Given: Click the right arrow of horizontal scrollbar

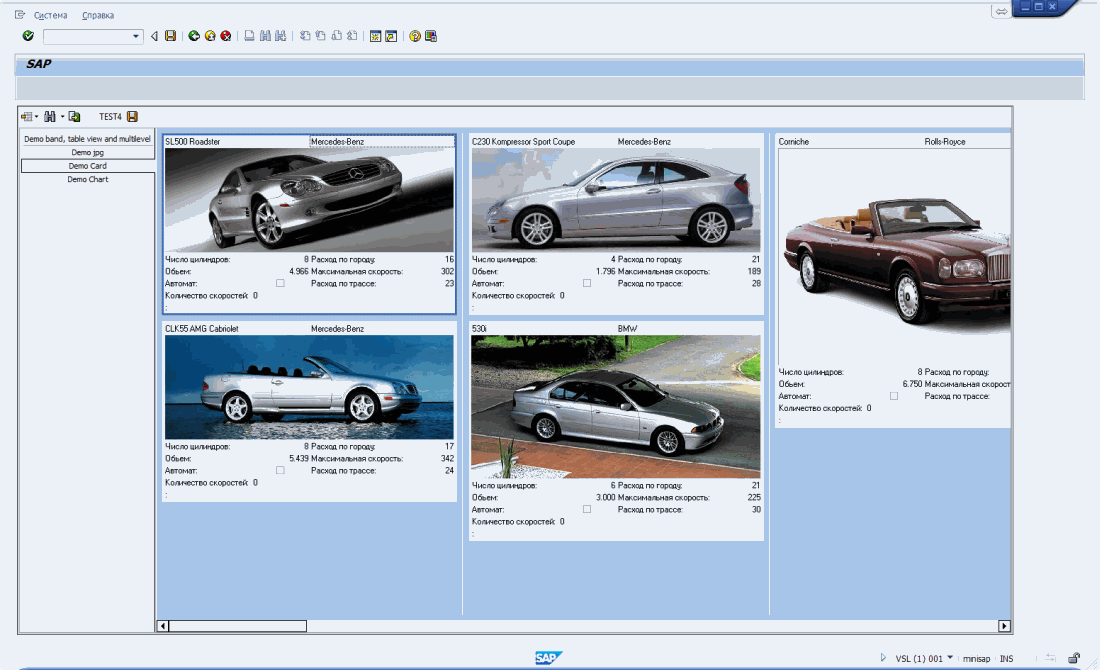Looking at the screenshot, I should 1005,626.
